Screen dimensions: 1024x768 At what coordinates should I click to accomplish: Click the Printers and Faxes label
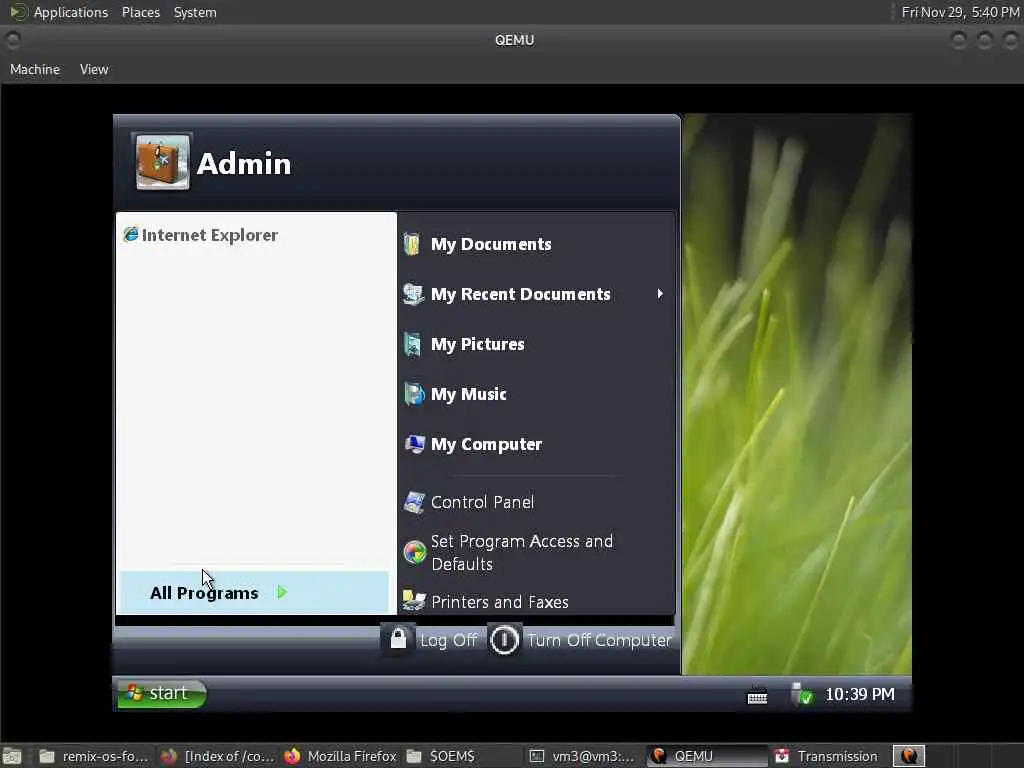coord(500,602)
